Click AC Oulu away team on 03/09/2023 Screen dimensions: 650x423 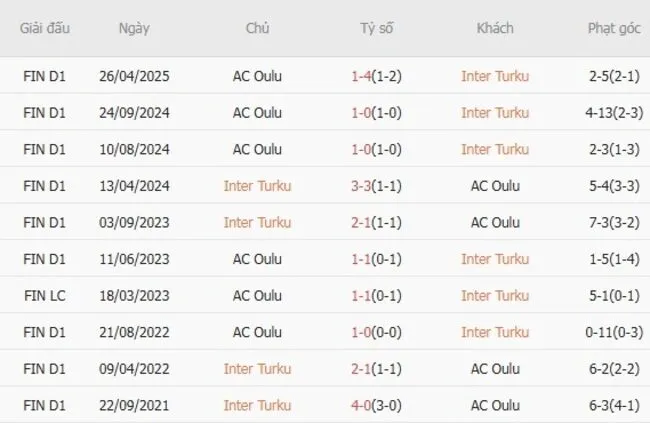[495, 222]
